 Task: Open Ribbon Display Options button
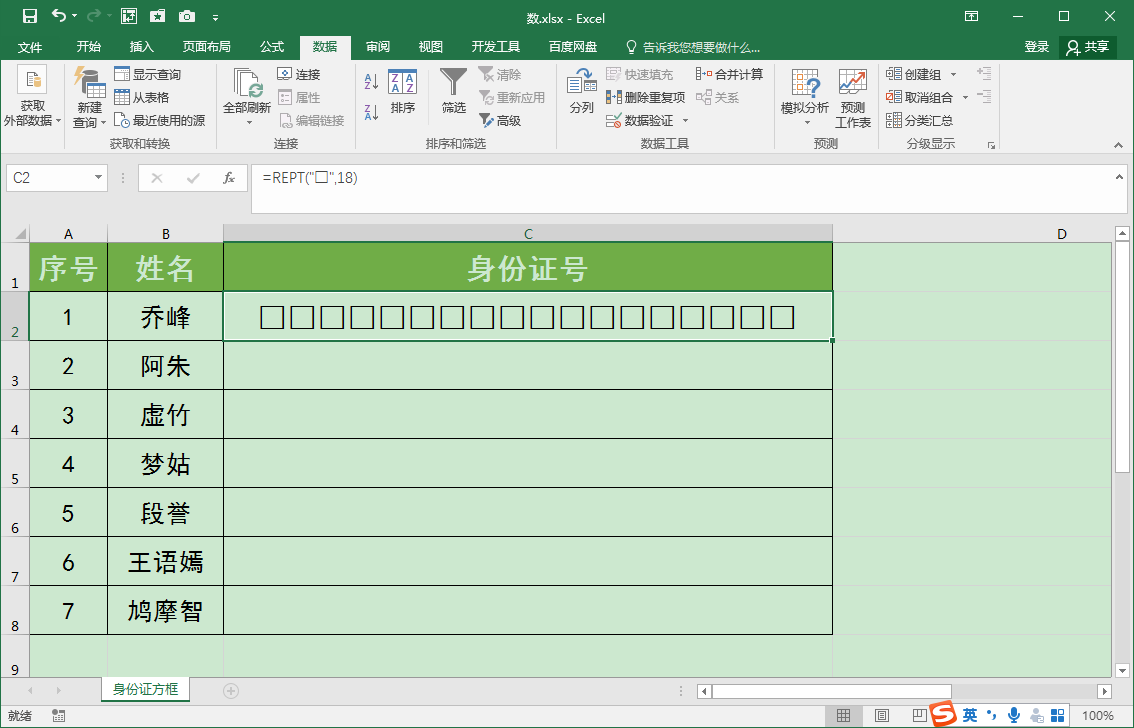coord(971,16)
